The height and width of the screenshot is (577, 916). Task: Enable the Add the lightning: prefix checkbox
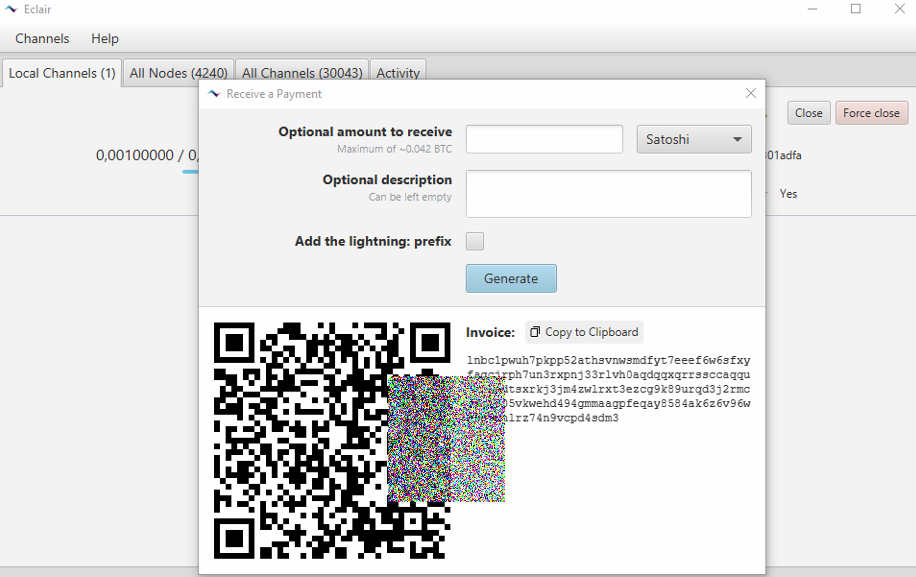pyautogui.click(x=475, y=241)
